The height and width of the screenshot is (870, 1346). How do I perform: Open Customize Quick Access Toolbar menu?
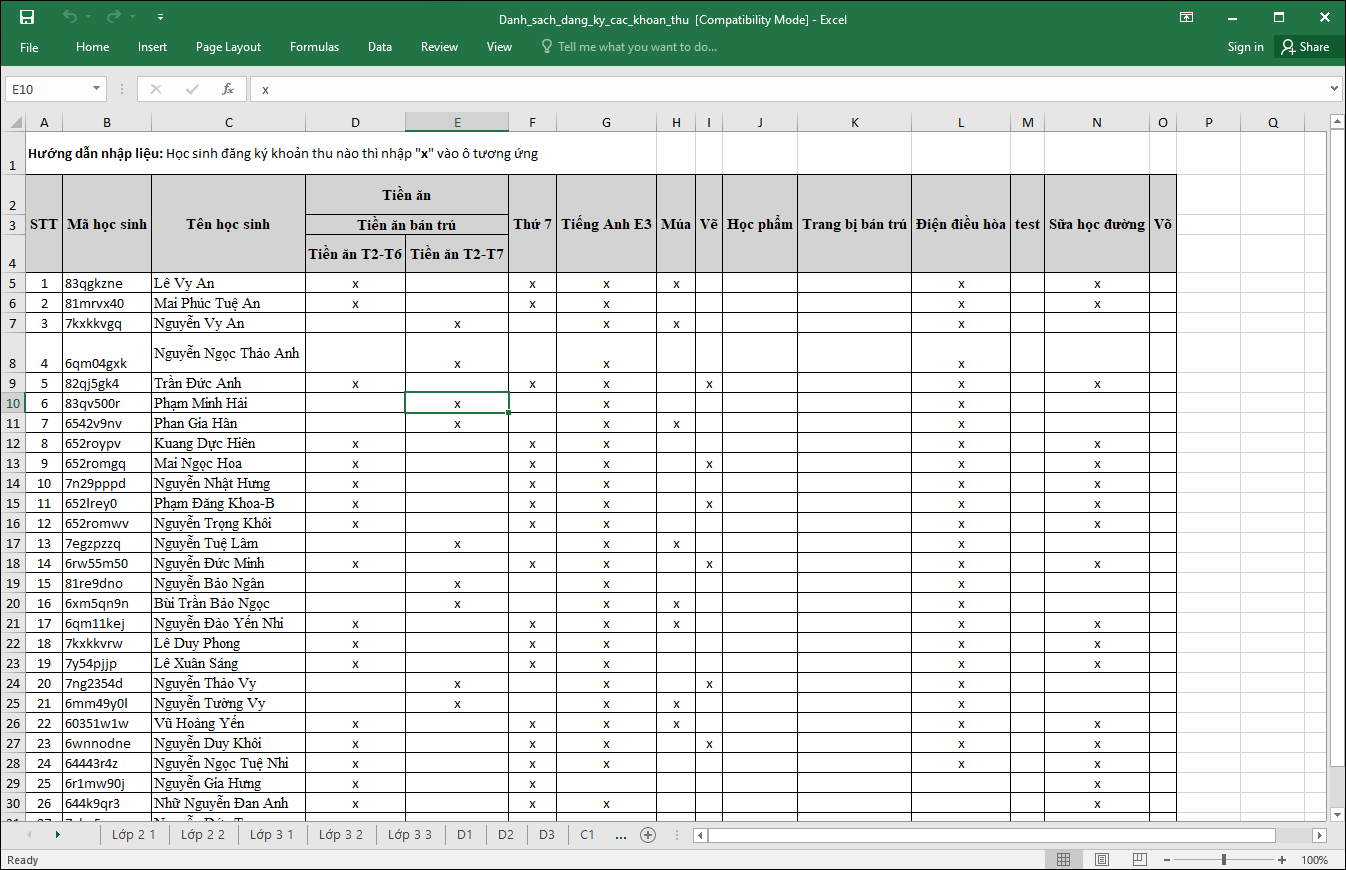(x=161, y=17)
